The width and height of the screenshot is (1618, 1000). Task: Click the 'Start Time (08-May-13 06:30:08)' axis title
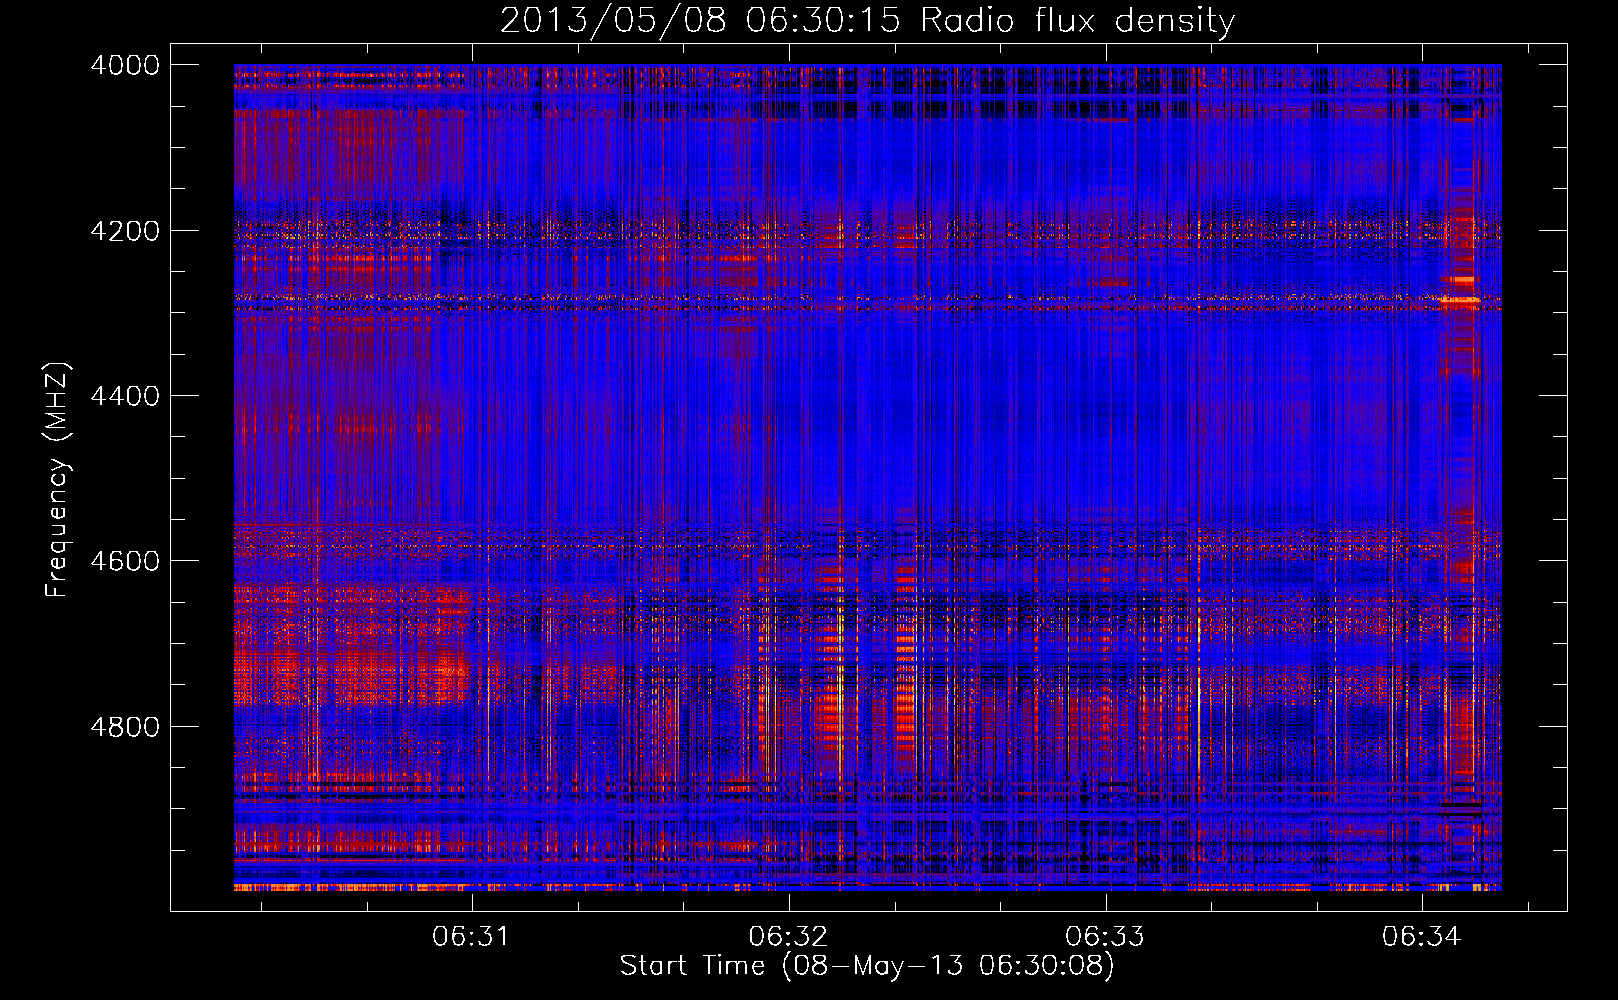click(x=867, y=966)
